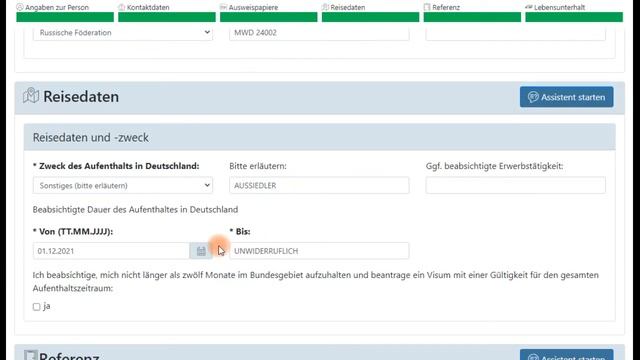Image resolution: width=640 pixels, height=360 pixels.
Task: Click the person icon beside 'Angaben zur Person'
Action: [x=20, y=7]
